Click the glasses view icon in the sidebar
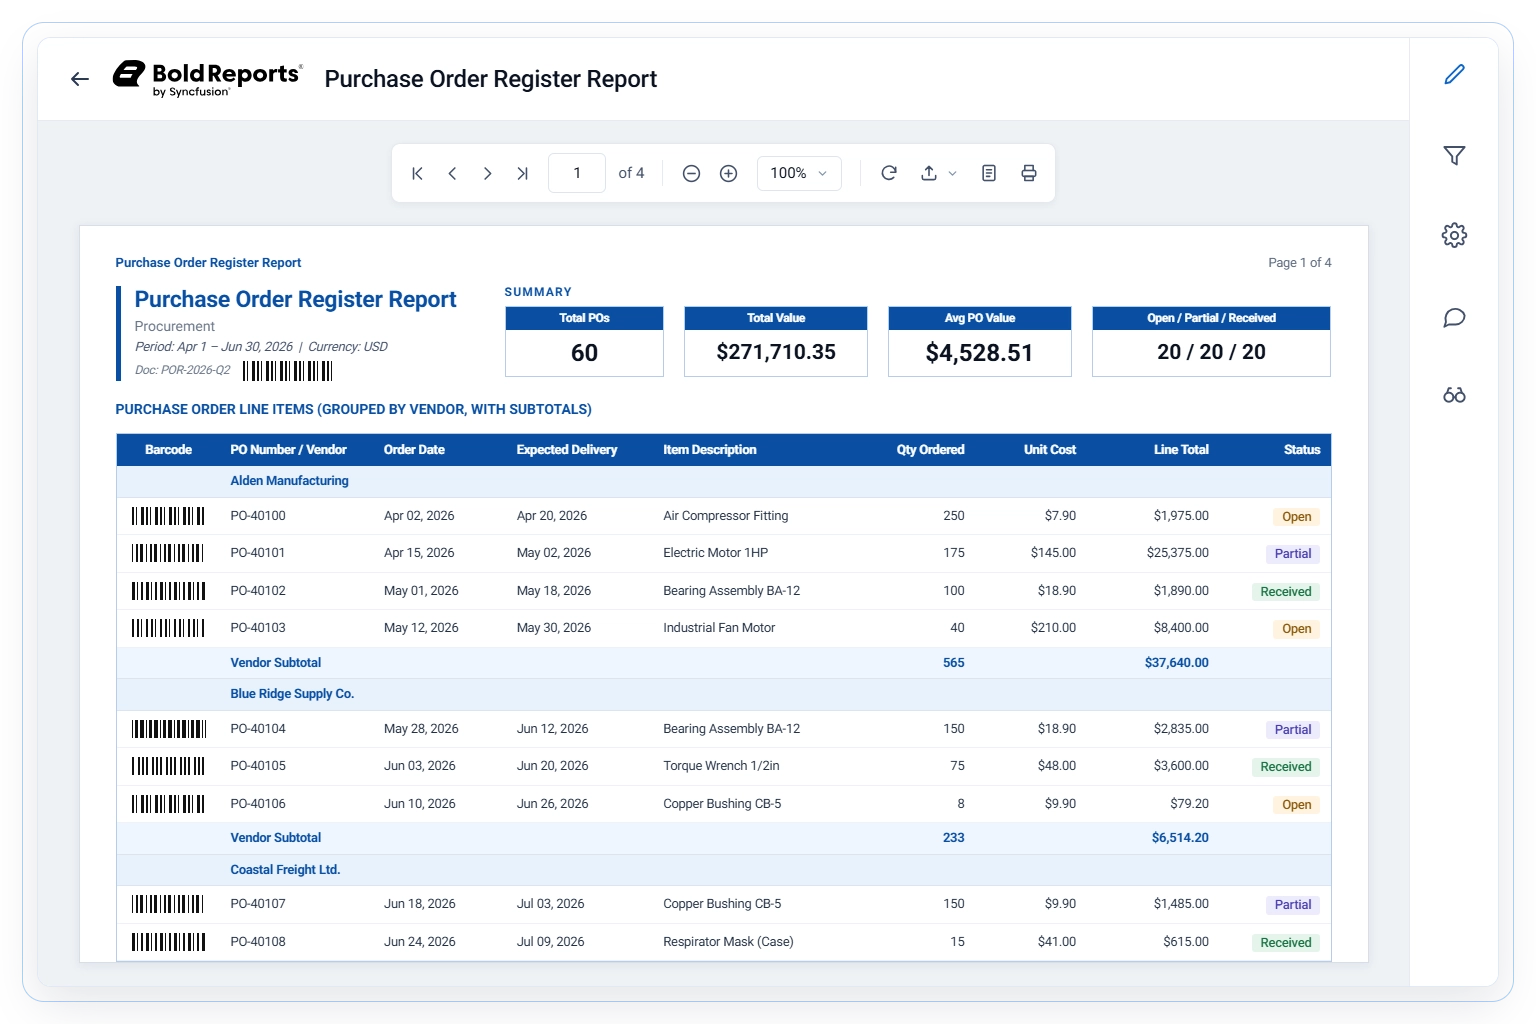Screen dimensions: 1536x1024 1454,395
